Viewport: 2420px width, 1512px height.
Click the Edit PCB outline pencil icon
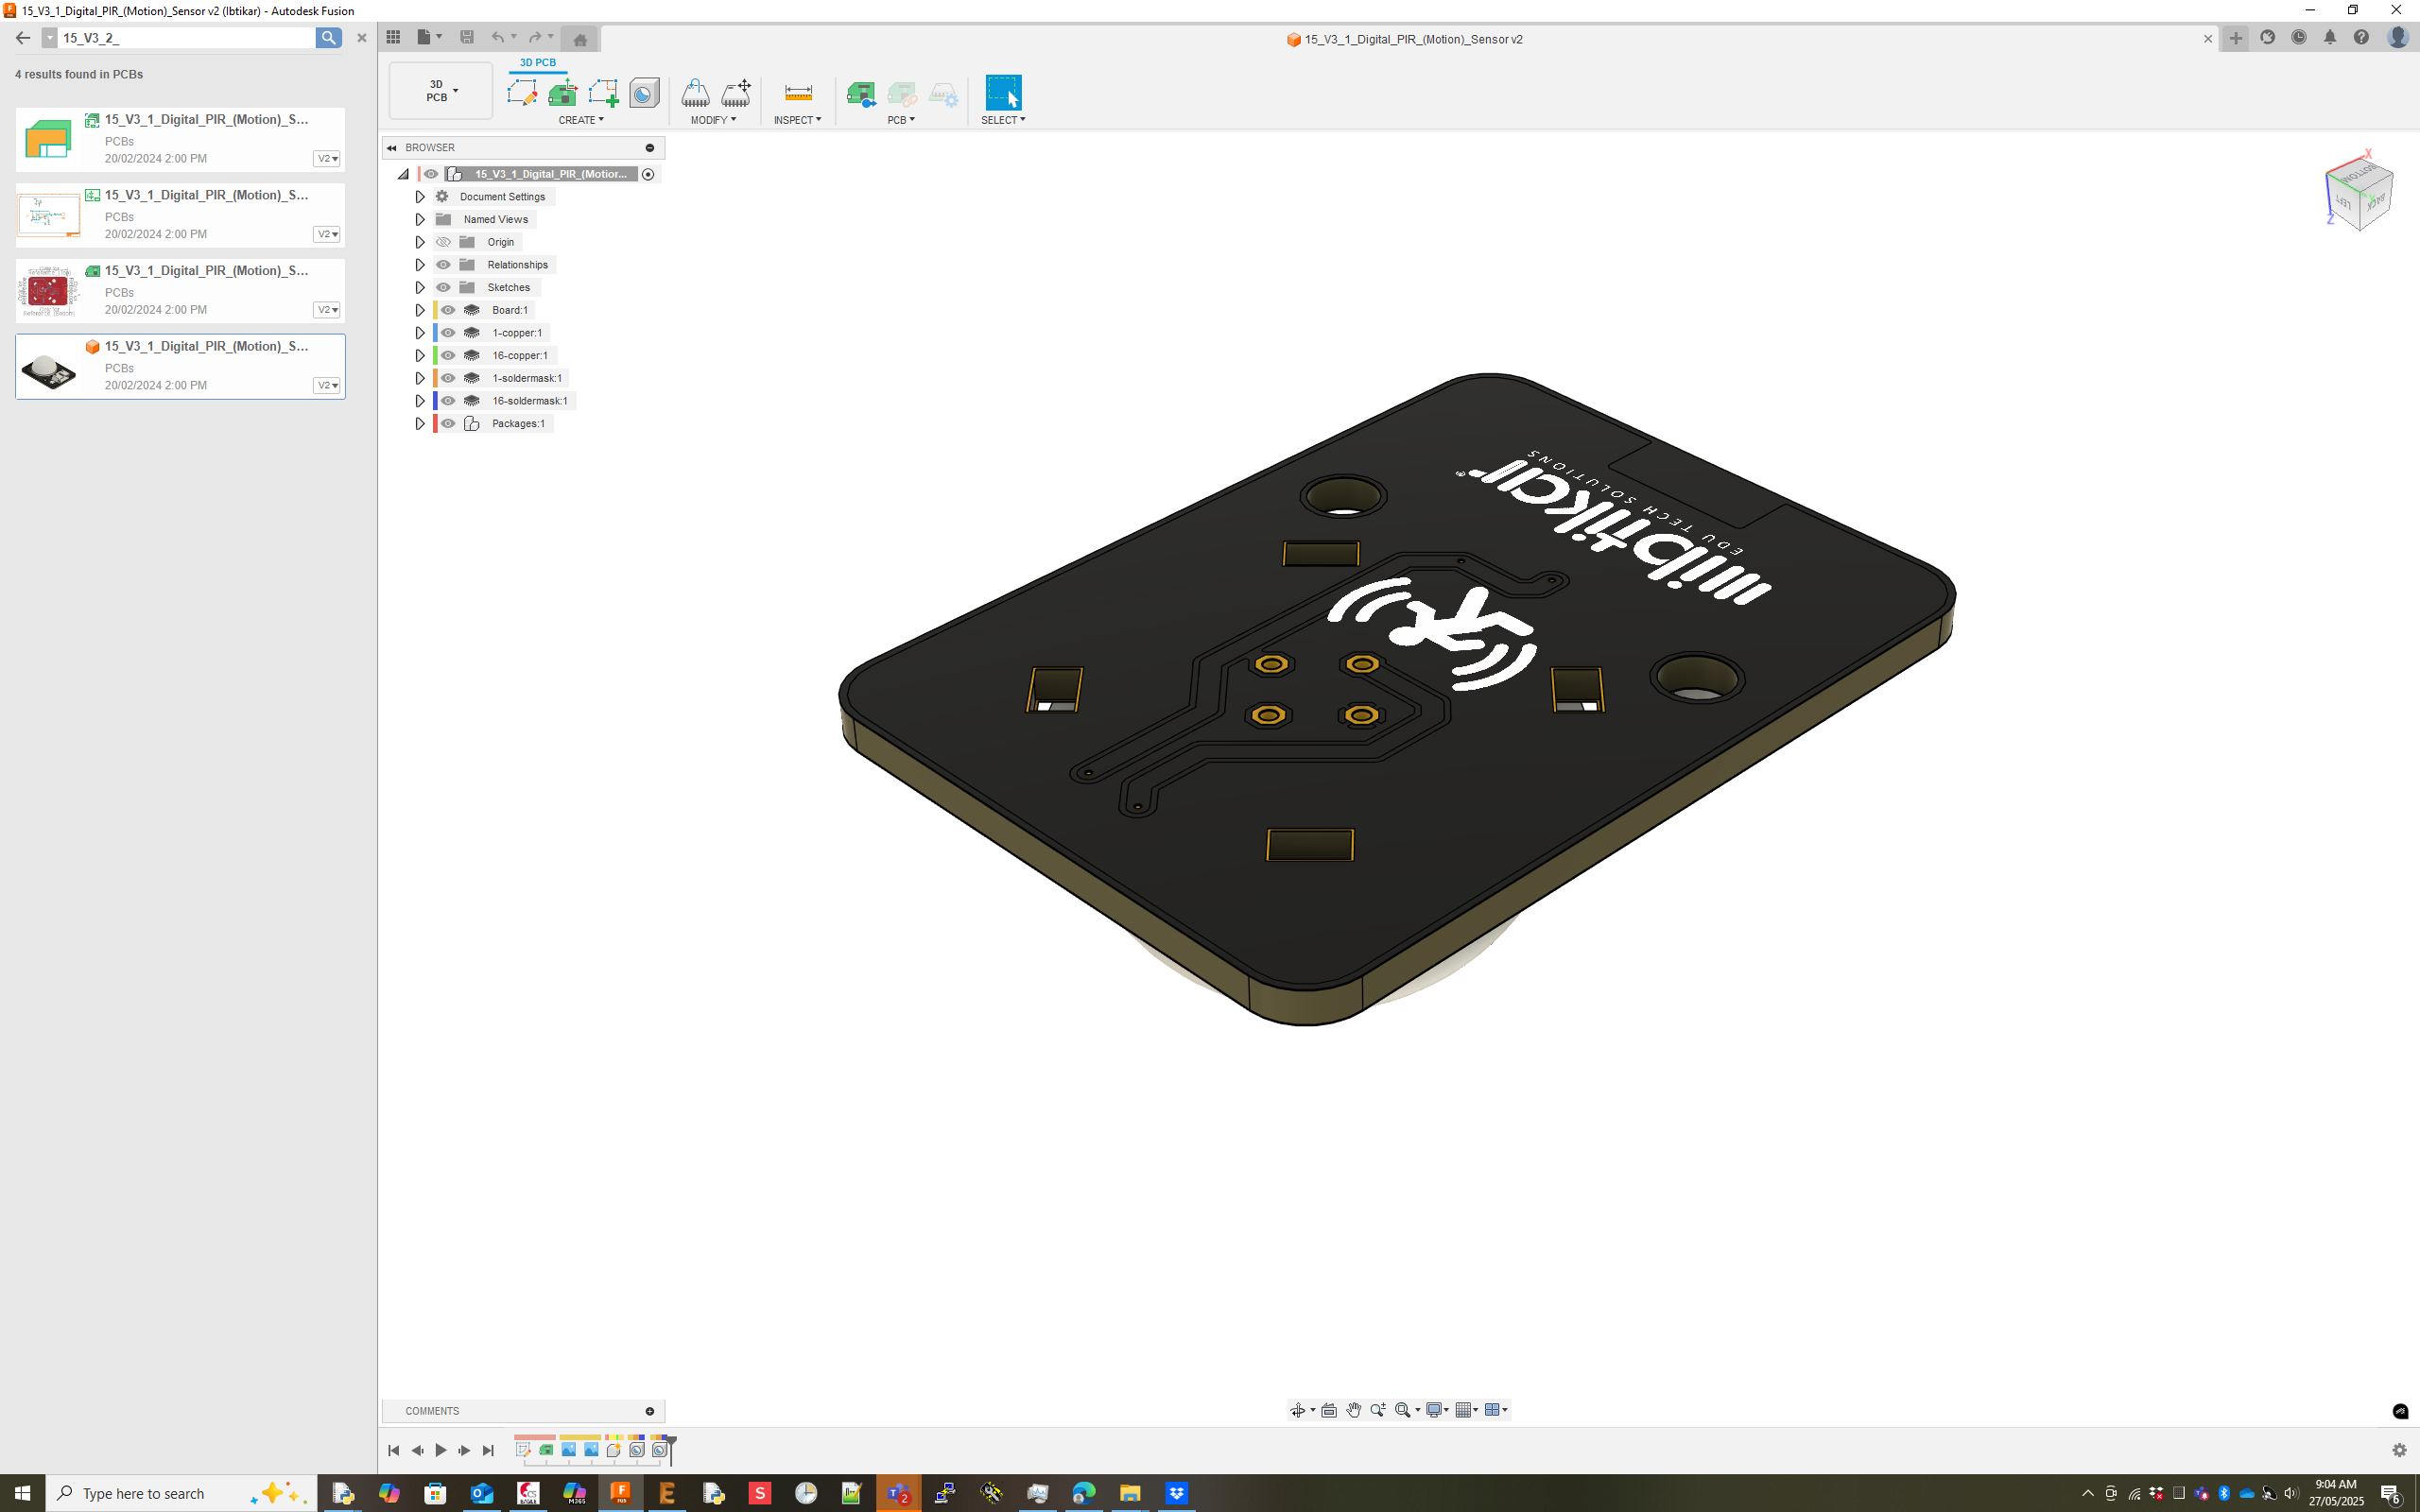(x=521, y=93)
